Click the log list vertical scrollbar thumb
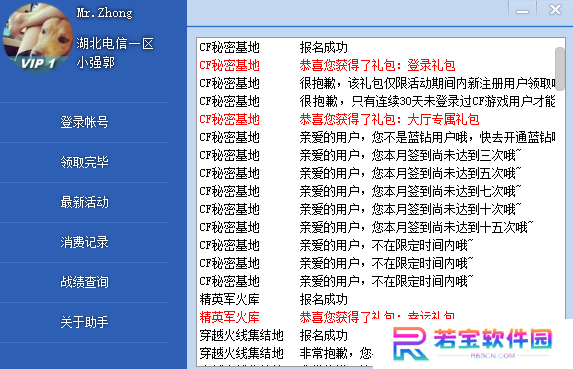The width and height of the screenshot is (573, 369). coord(559,69)
